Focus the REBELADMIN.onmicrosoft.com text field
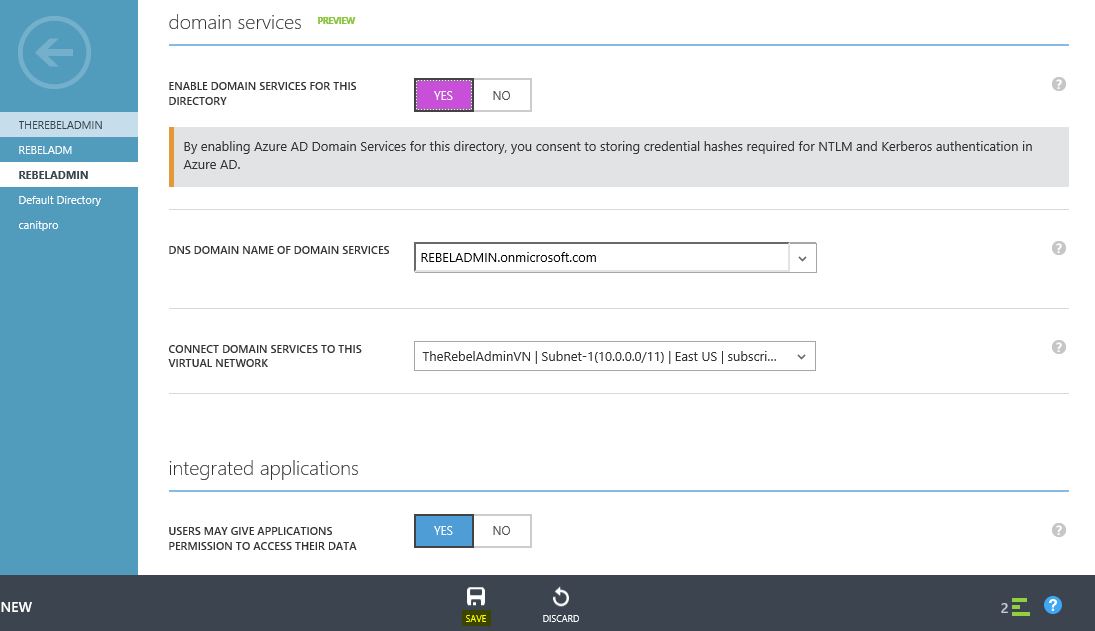 [601, 258]
